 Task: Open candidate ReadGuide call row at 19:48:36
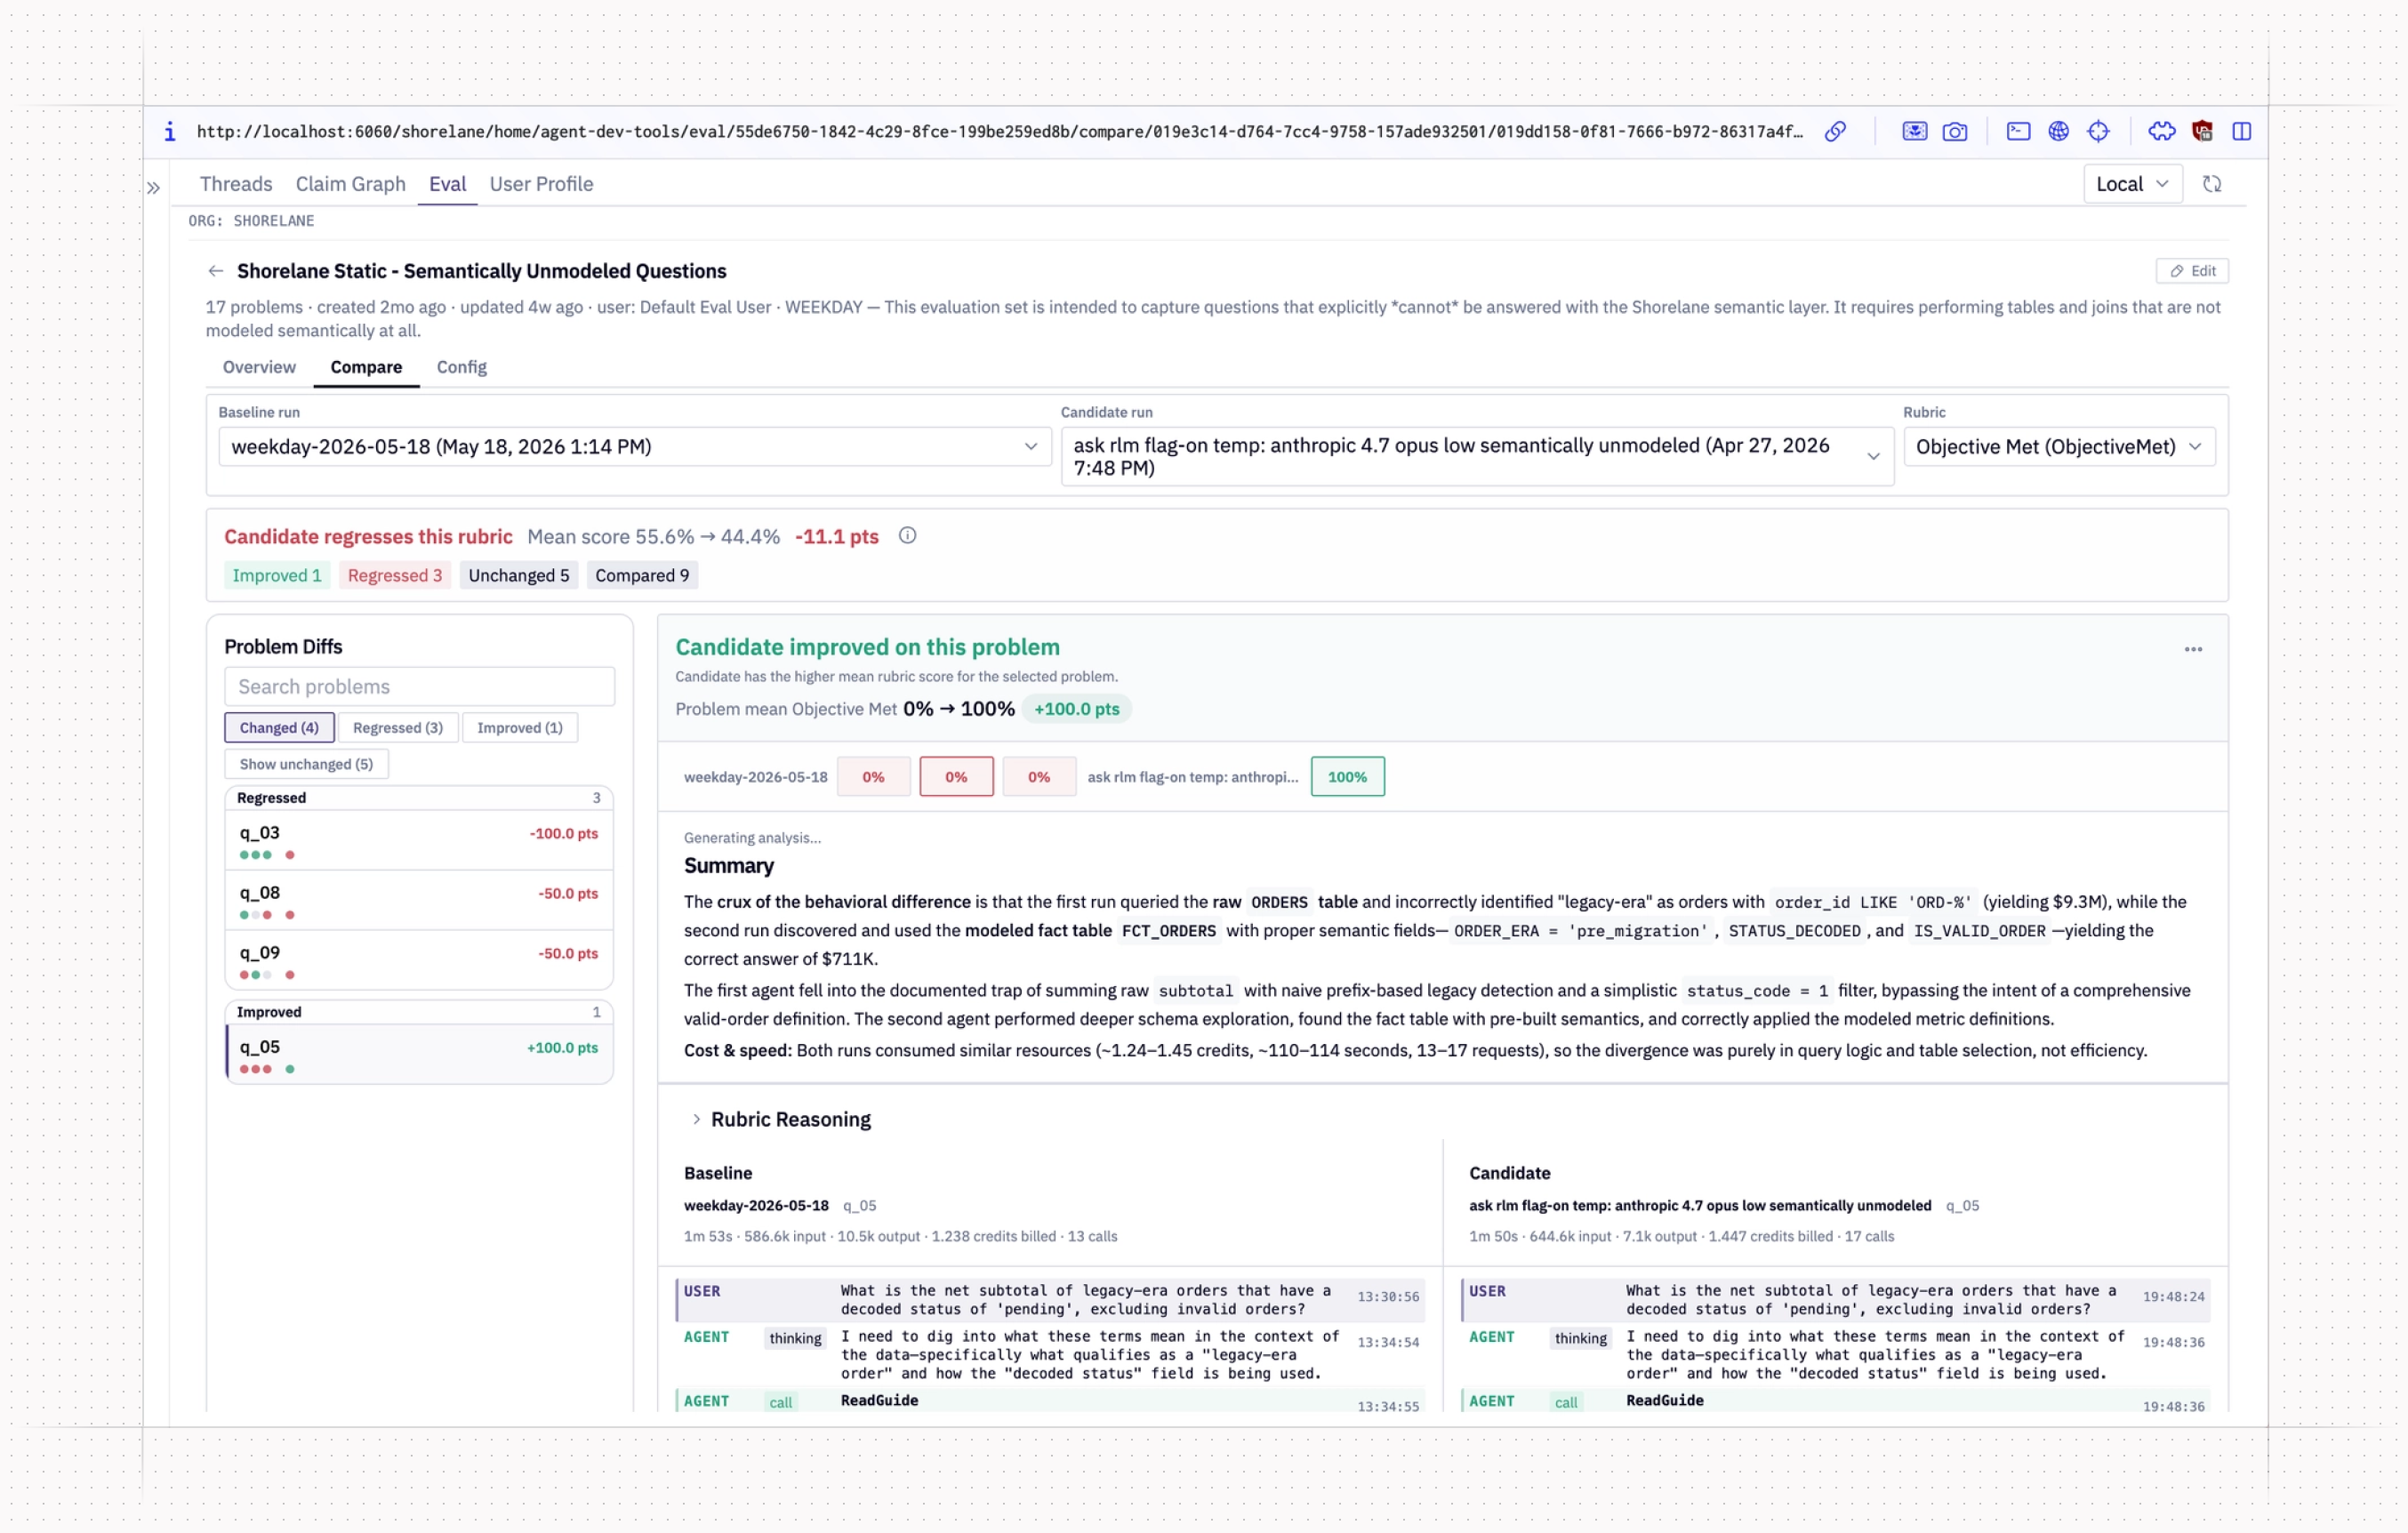(1836, 1401)
